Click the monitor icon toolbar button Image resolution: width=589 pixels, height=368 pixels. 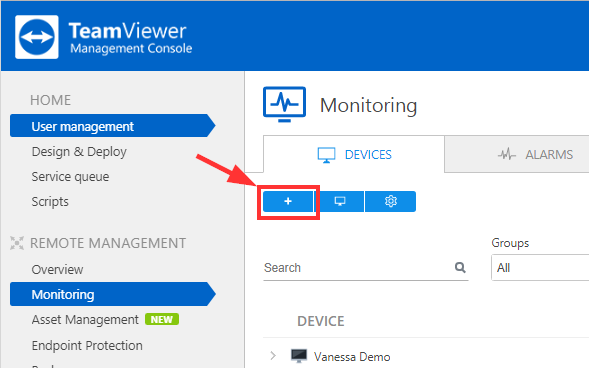340,201
